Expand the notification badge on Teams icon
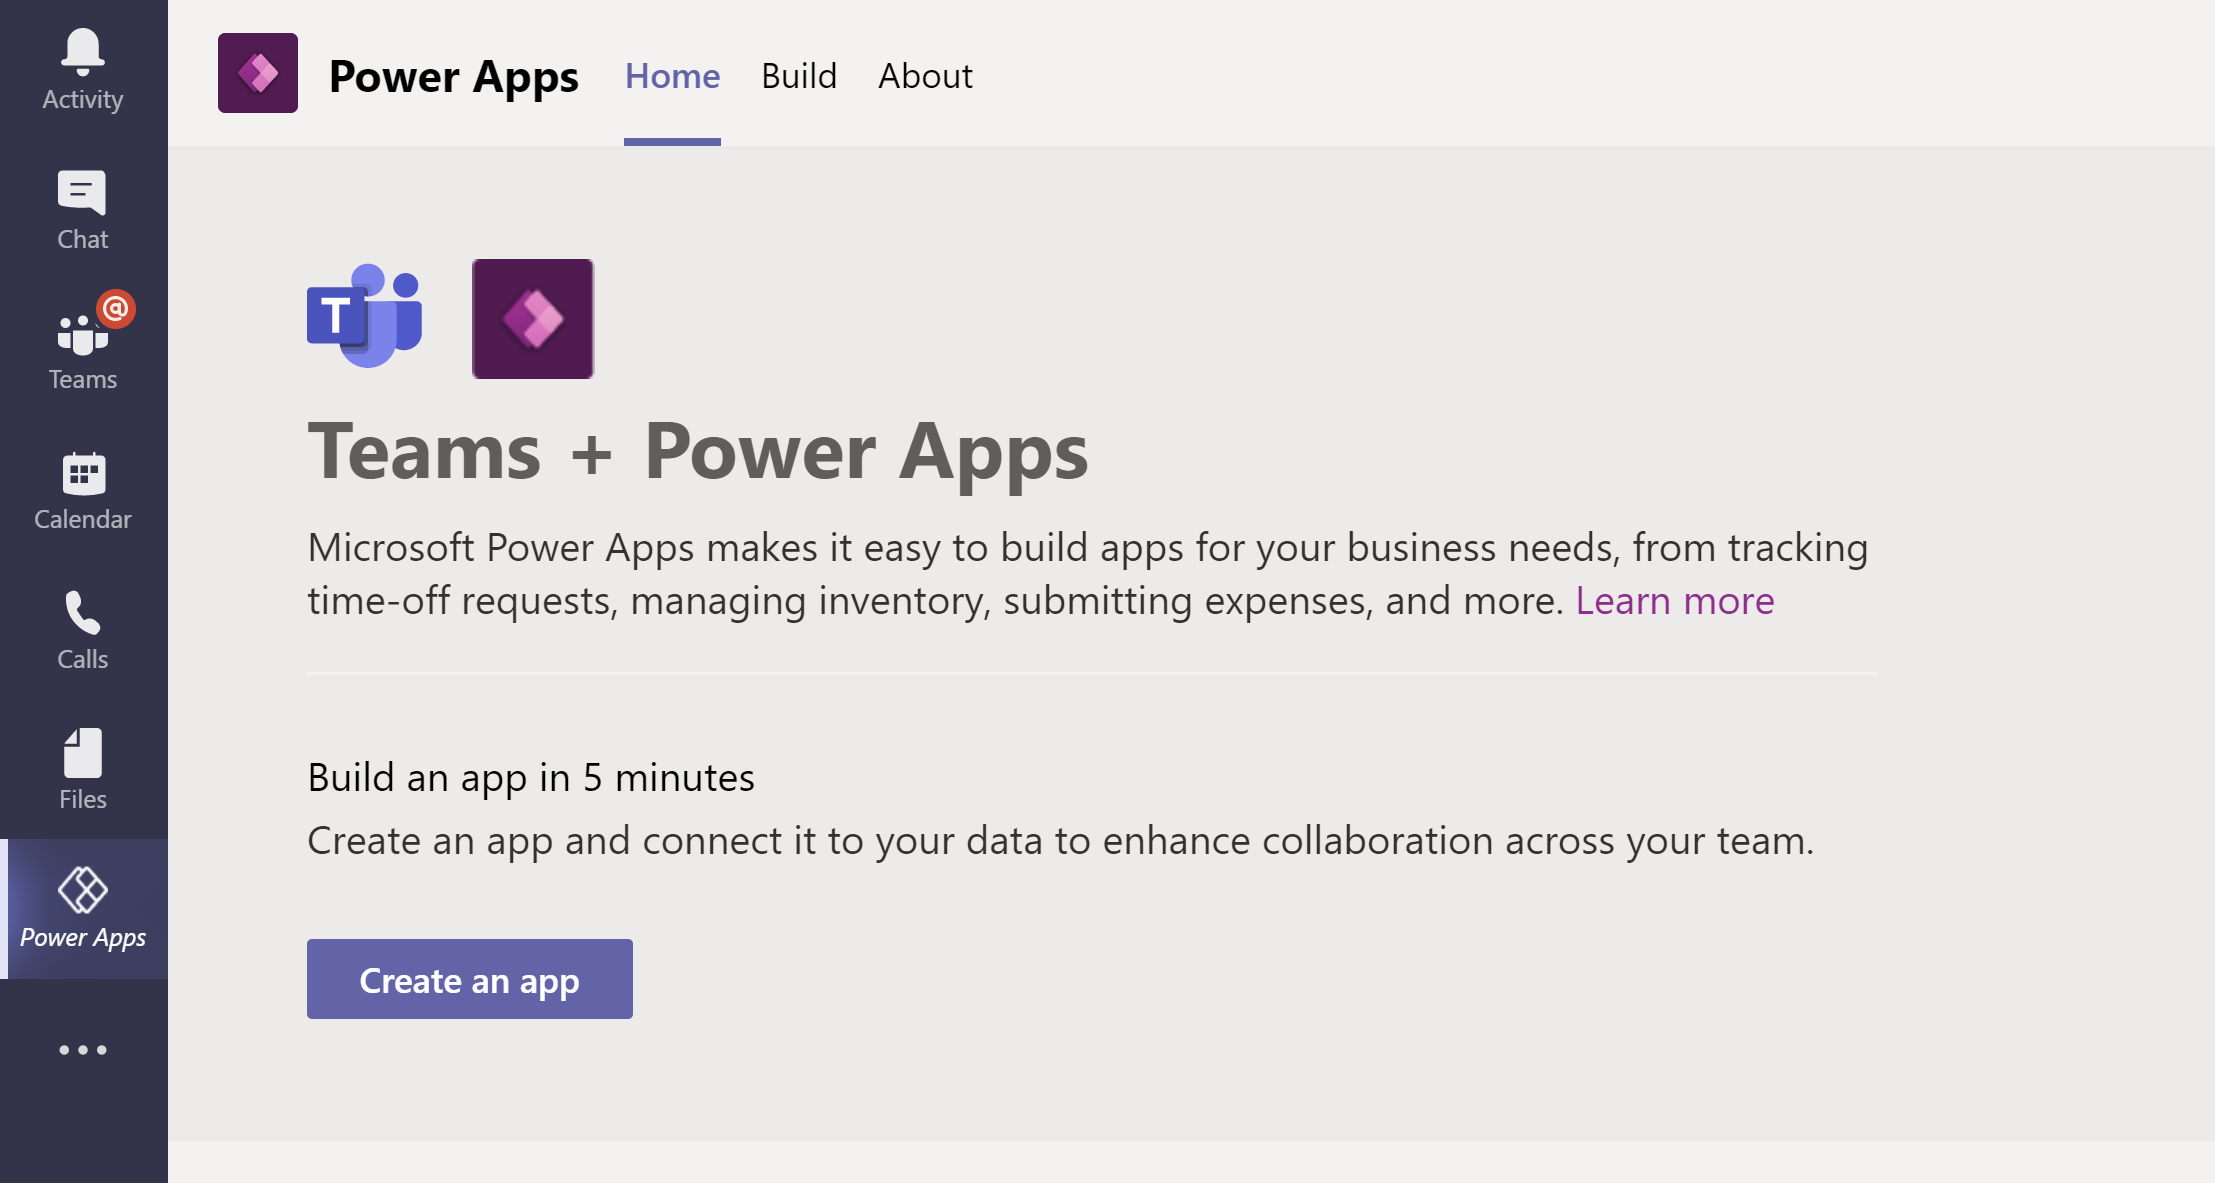This screenshot has height=1183, width=2215. coord(116,307)
